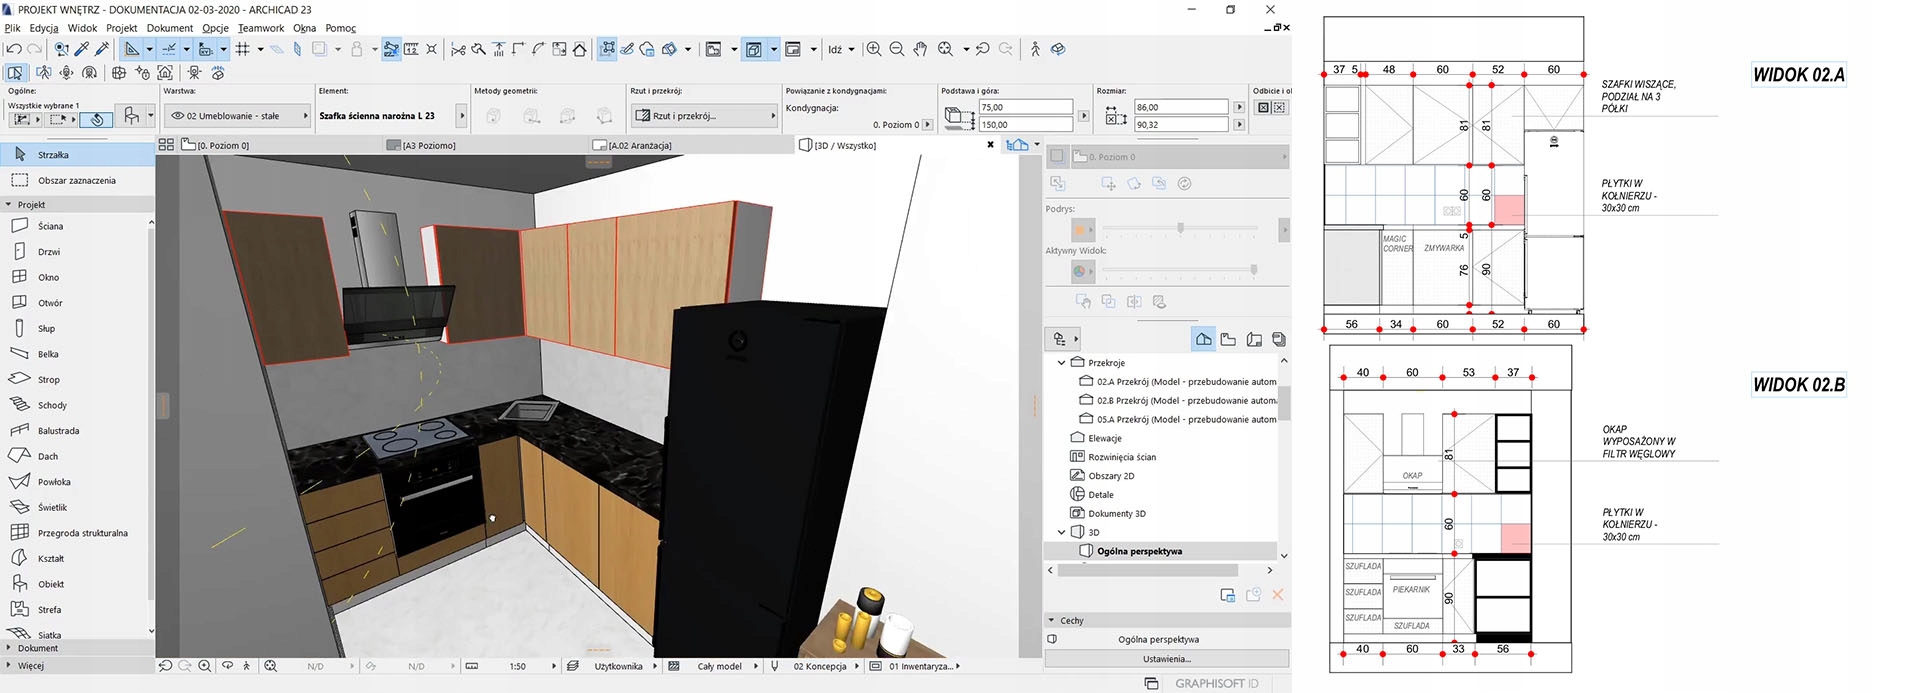This screenshot has height=693, width=1920.
Task: Click the Project Map icon in navigator
Action: point(1203,340)
